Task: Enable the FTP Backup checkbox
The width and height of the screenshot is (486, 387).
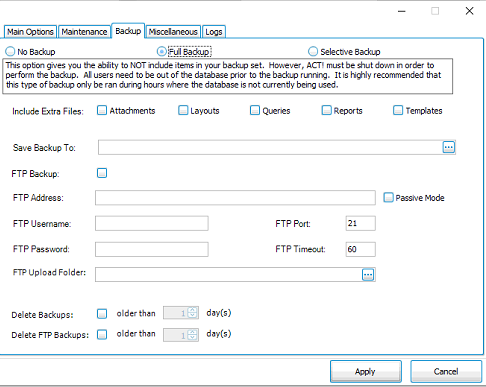Action: click(102, 173)
